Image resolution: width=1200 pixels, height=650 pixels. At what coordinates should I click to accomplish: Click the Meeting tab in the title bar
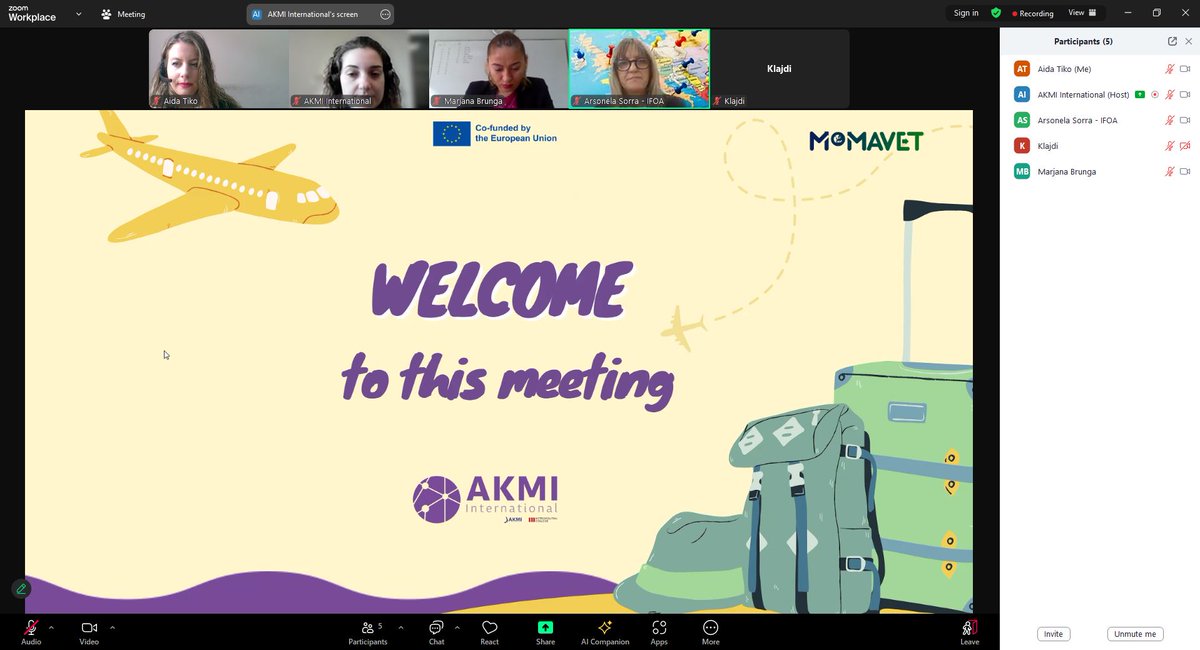pos(123,14)
